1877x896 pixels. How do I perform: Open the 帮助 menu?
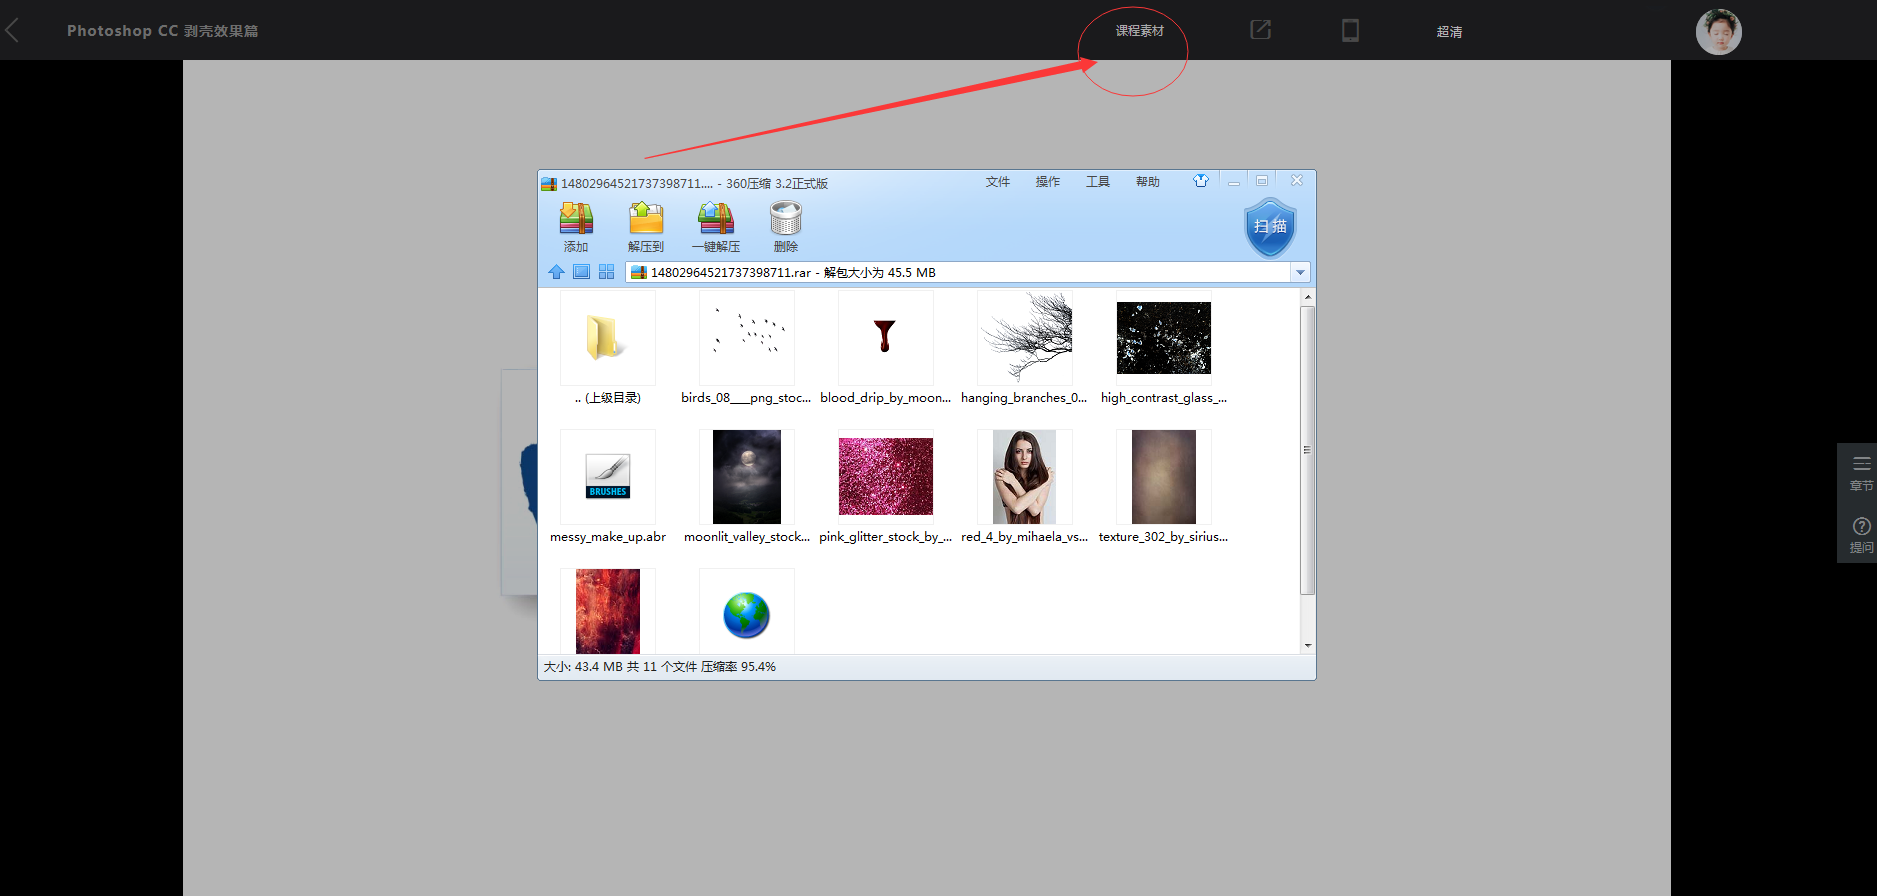click(1148, 182)
